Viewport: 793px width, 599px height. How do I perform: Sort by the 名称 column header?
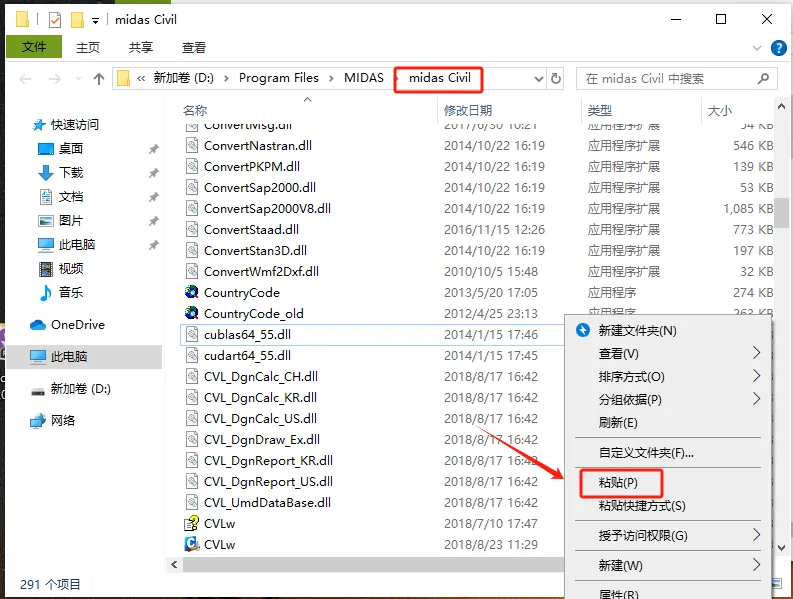[x=195, y=110]
